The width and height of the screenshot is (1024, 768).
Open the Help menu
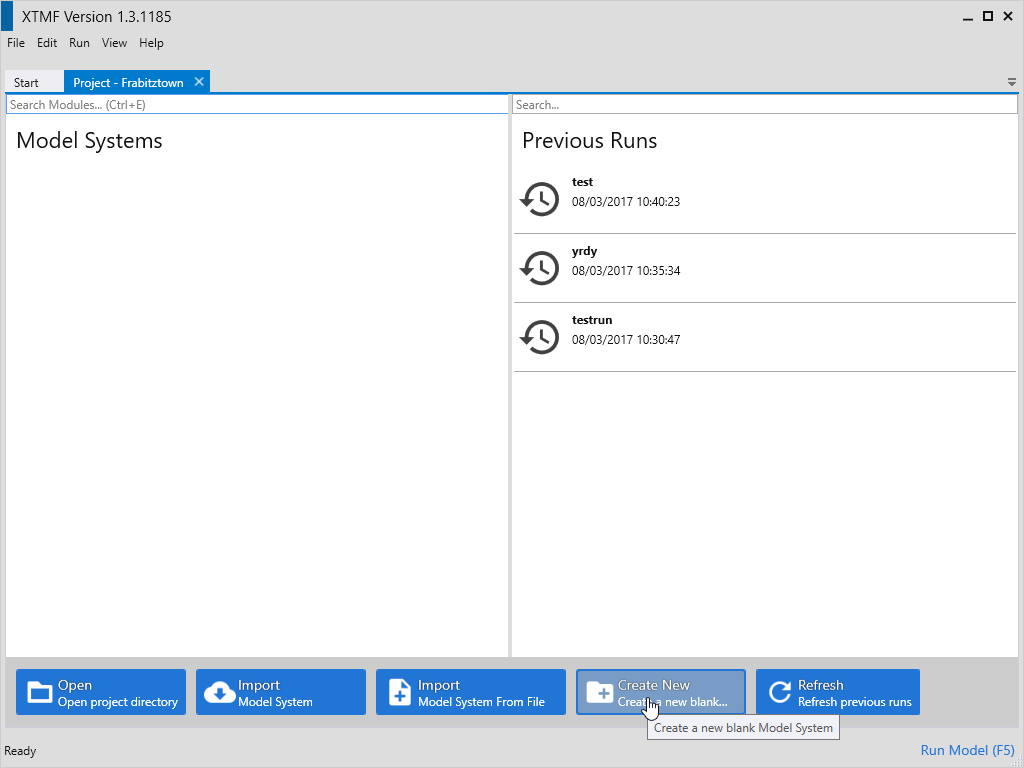tap(151, 43)
